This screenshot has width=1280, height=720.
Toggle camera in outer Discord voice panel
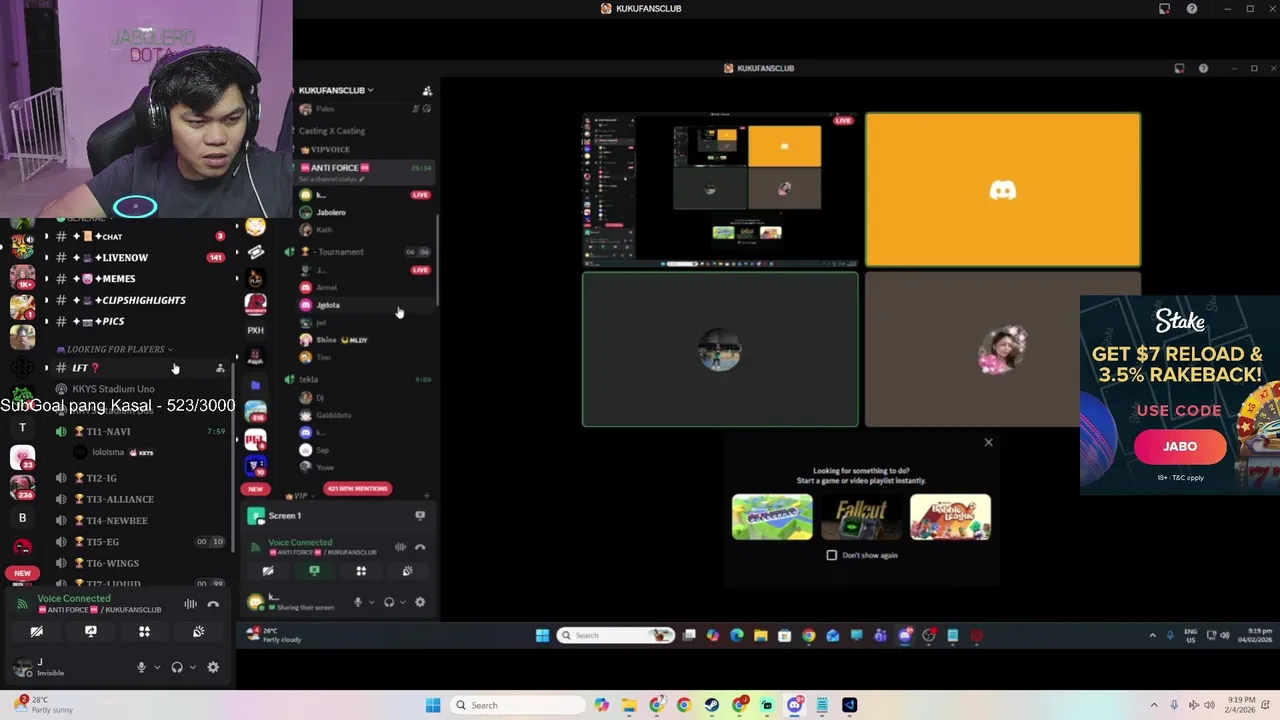(x=36, y=631)
